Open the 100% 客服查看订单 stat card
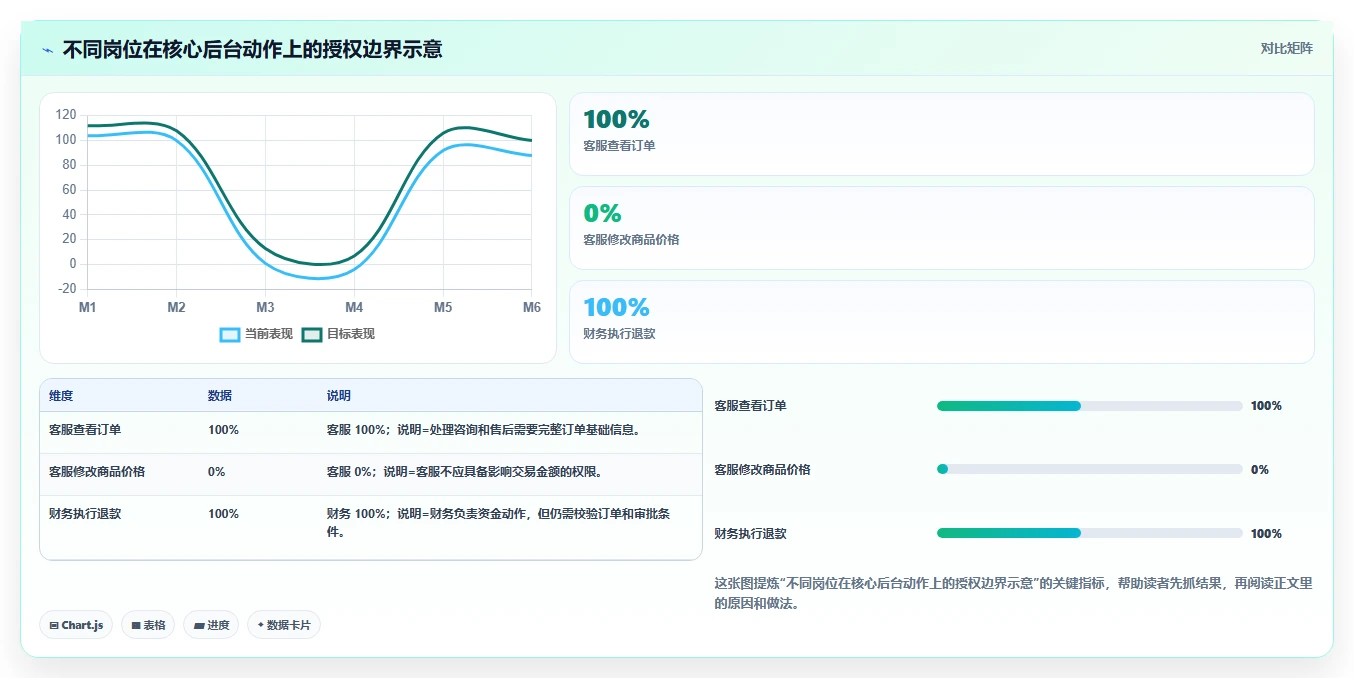The height and width of the screenshot is (678, 1354). [x=941, y=134]
